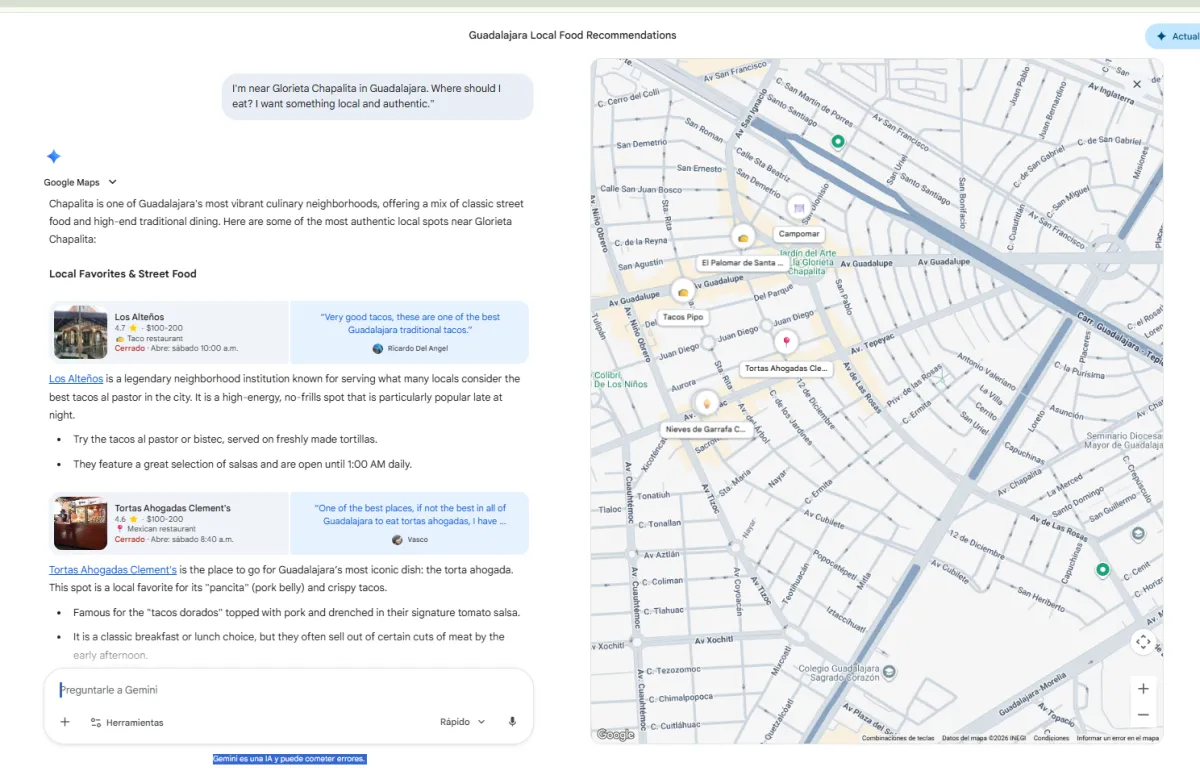Click the Seminario Diocesano Mayor de Guadalajara label
This screenshot has width=1200, height=775.
1122,440
